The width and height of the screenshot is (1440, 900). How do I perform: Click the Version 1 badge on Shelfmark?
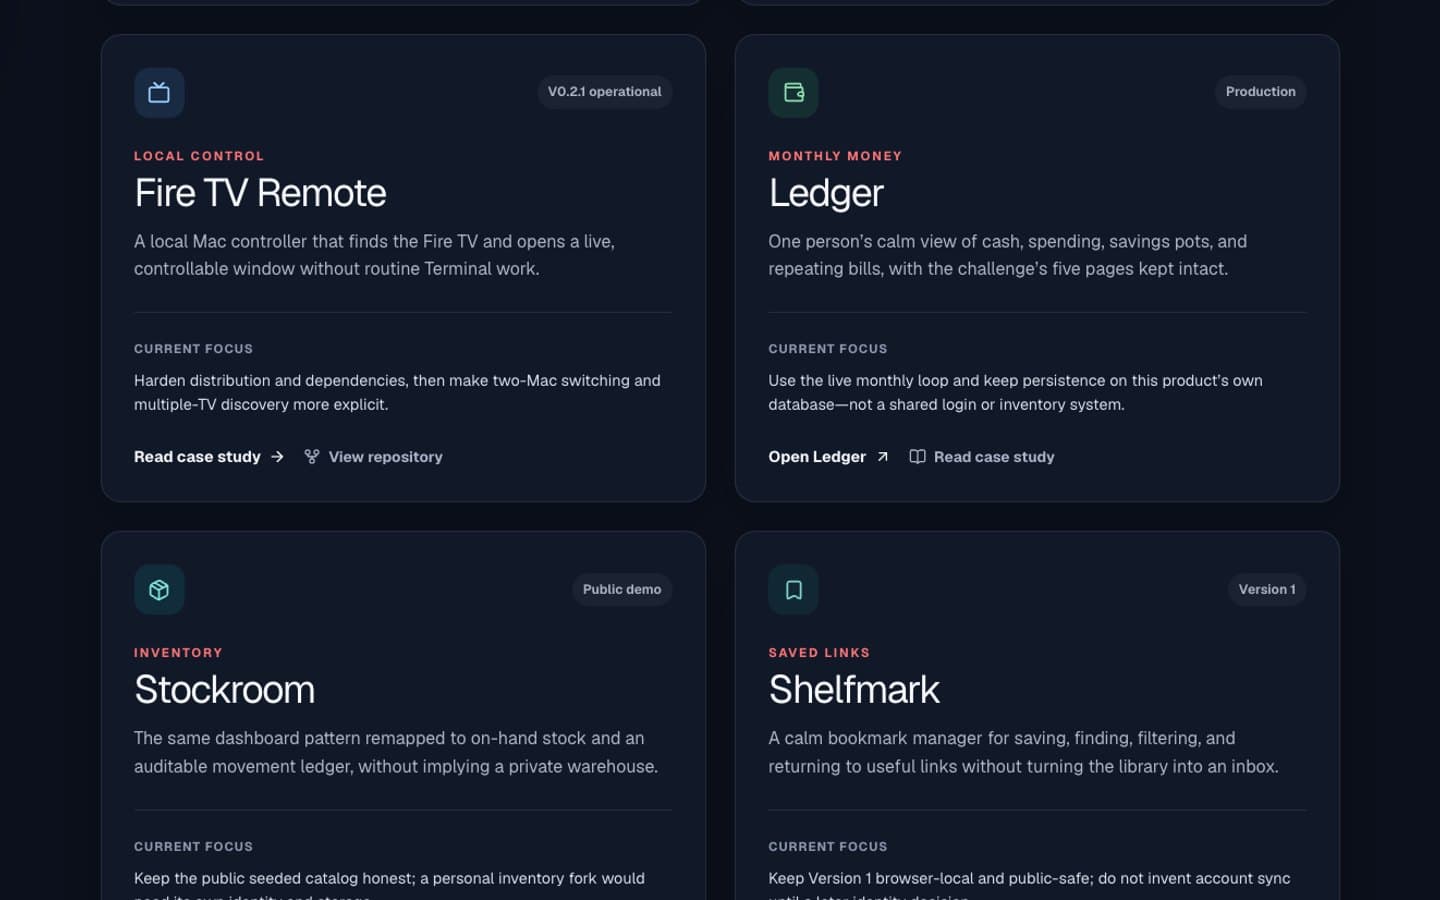pyautogui.click(x=1267, y=590)
